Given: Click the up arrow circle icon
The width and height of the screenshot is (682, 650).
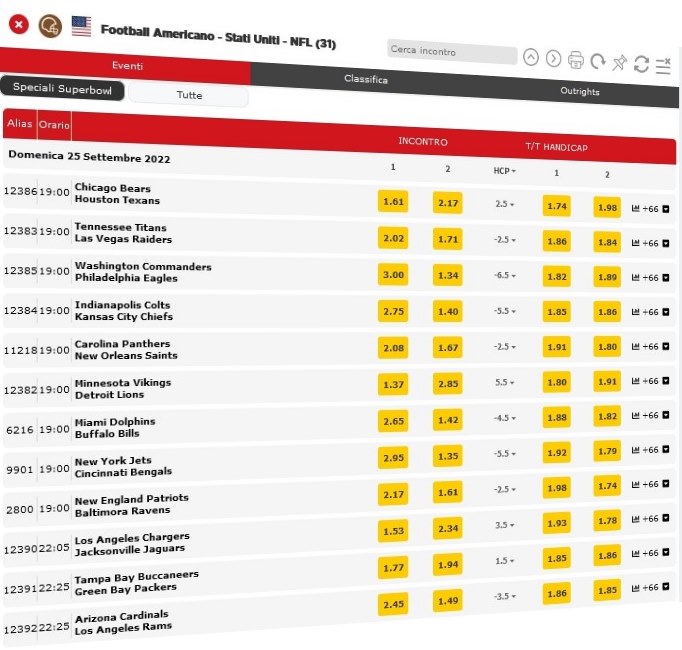Looking at the screenshot, I should tap(531, 57).
